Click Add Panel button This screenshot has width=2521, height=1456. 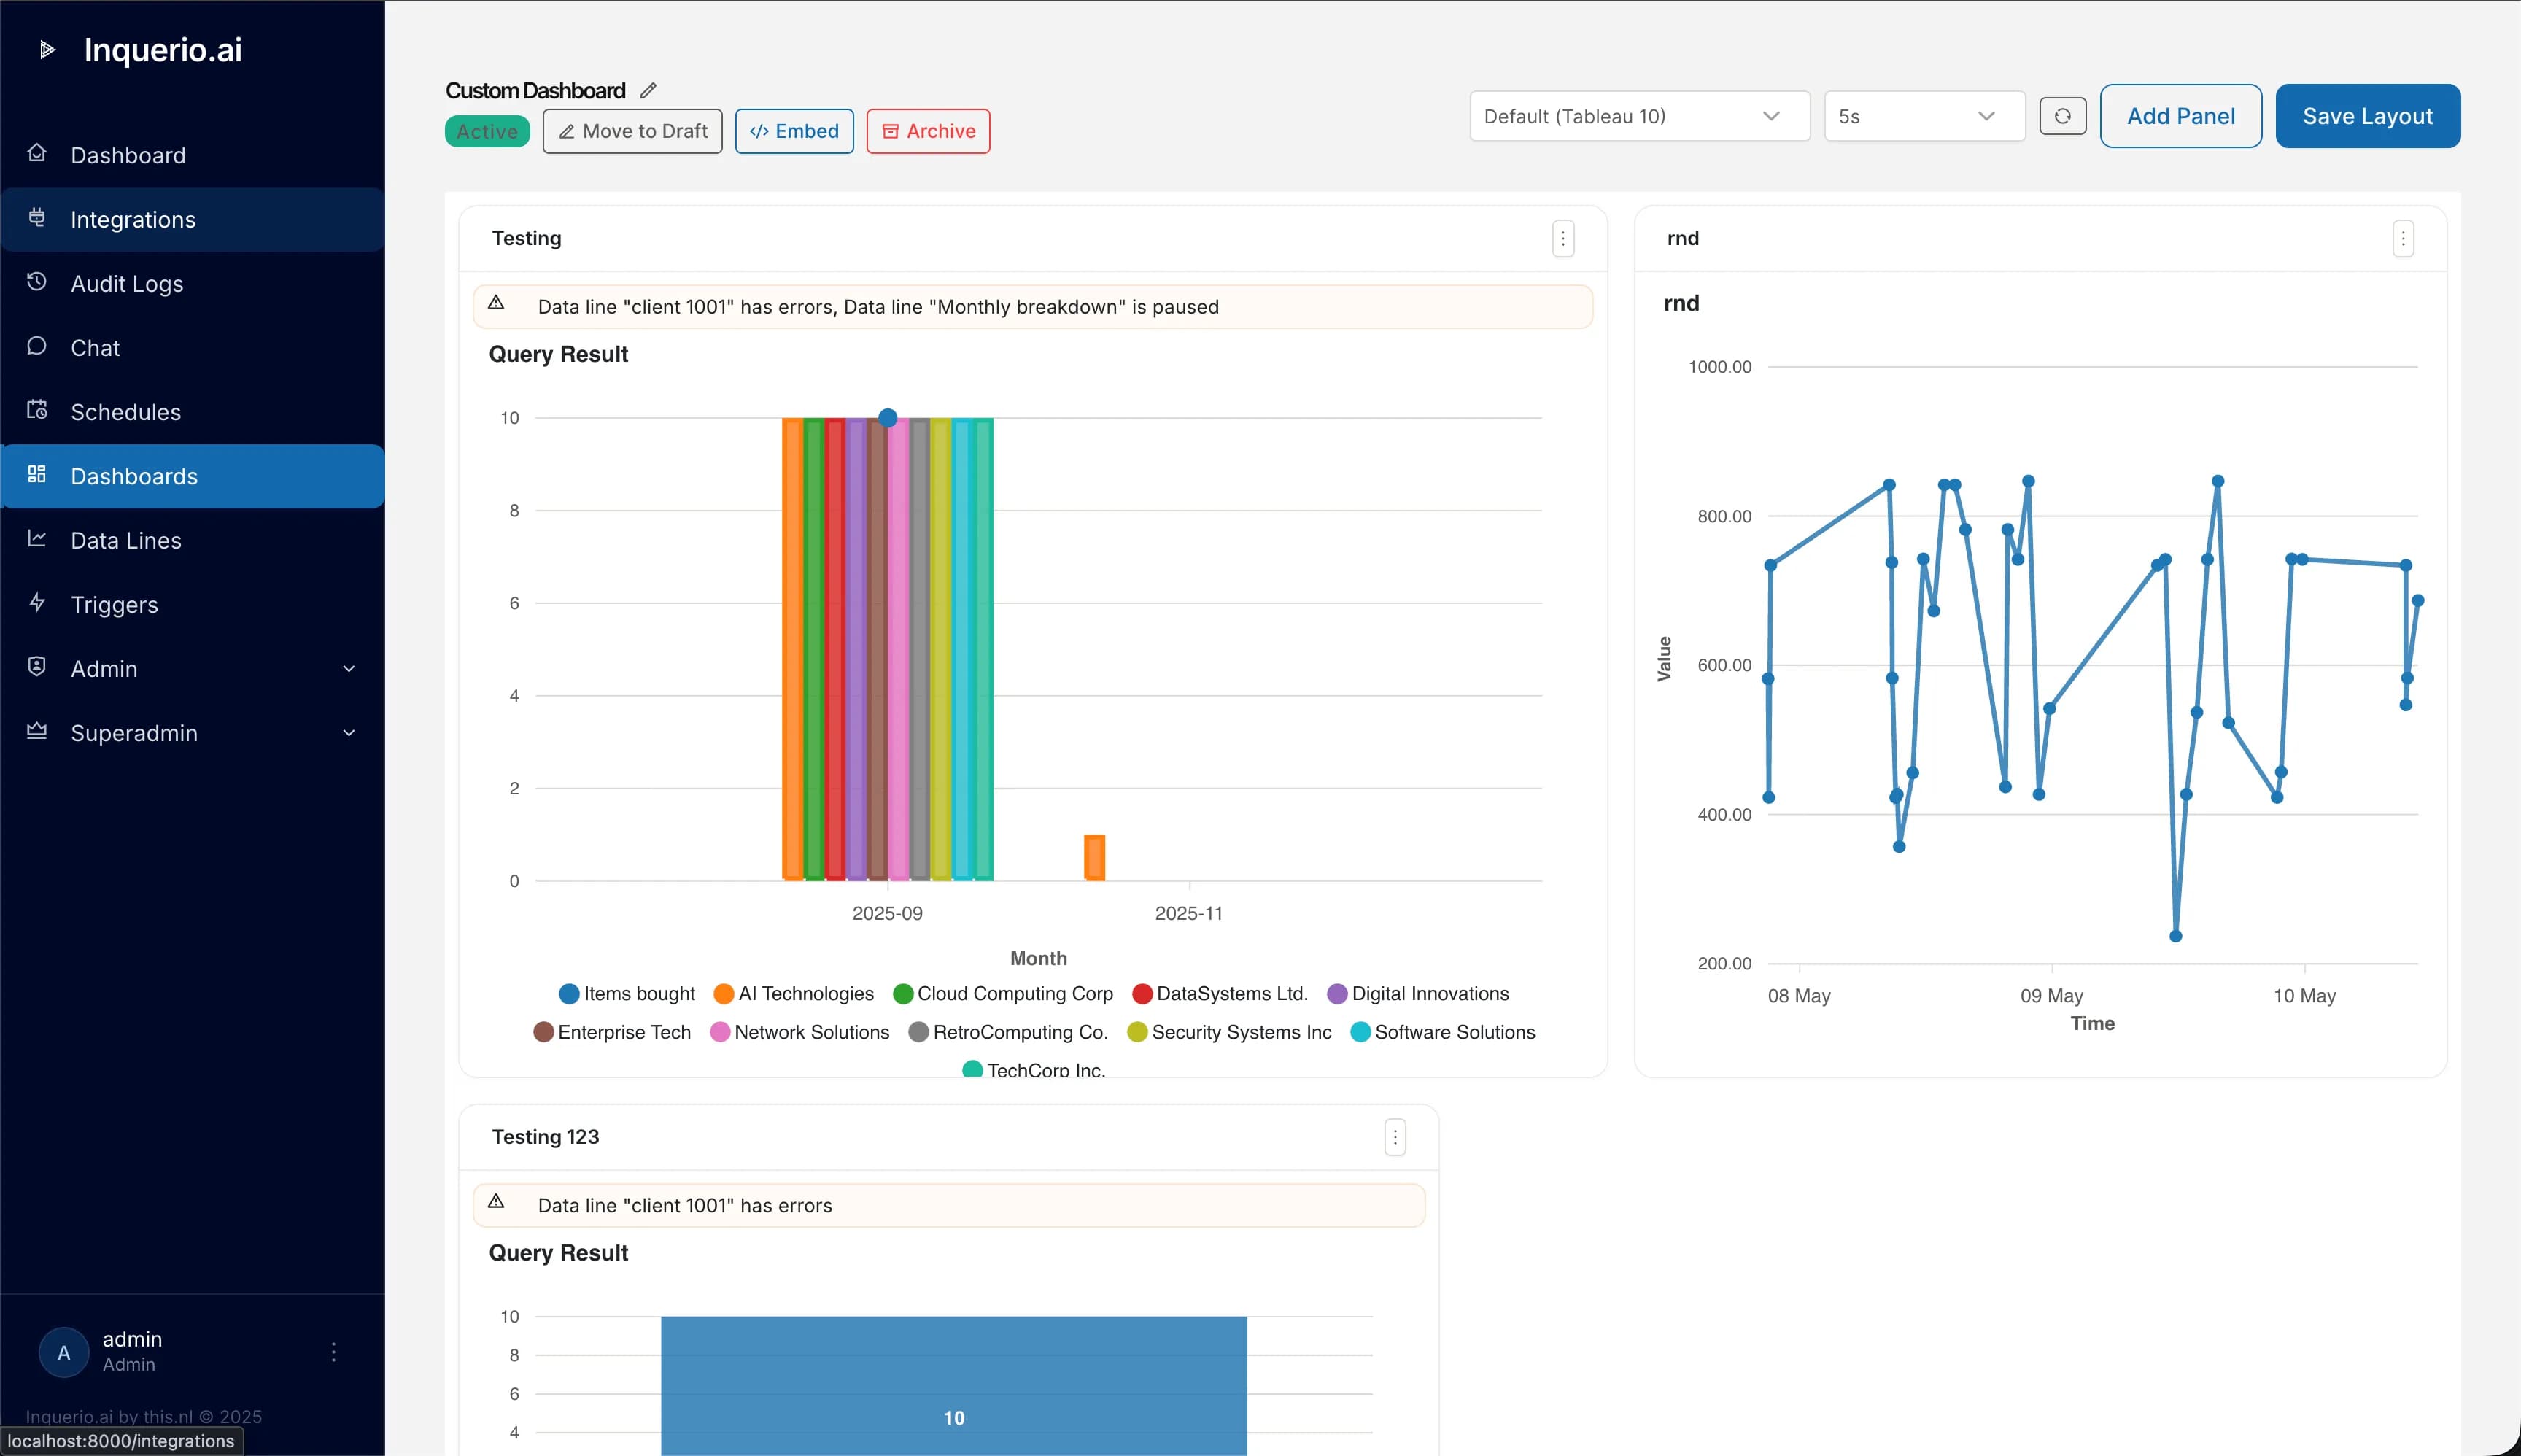pyautogui.click(x=2180, y=116)
